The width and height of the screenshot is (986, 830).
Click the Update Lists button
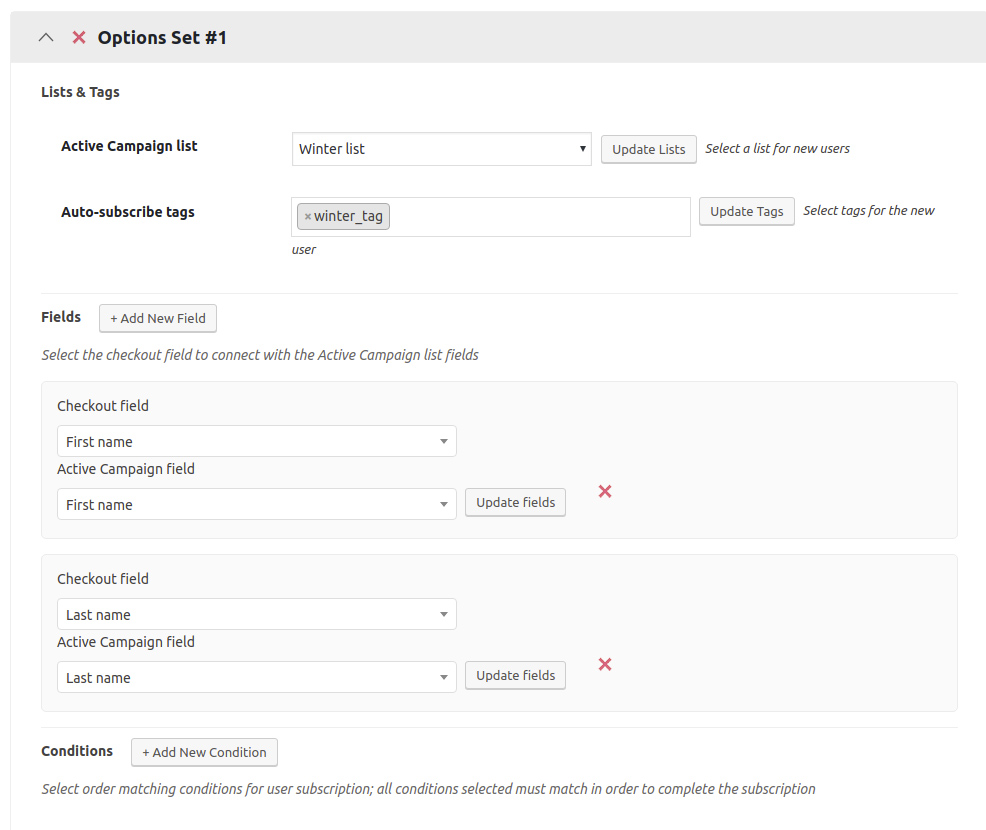[x=648, y=149]
